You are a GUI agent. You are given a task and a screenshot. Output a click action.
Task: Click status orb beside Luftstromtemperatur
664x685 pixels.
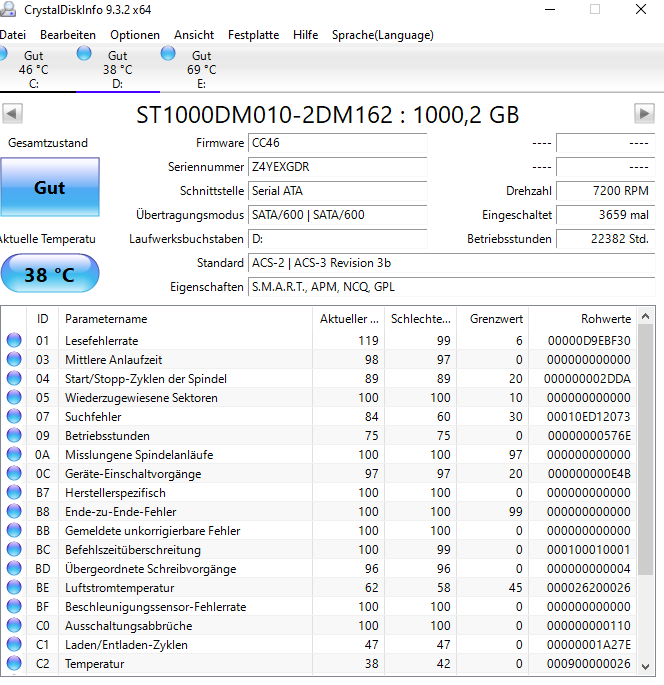tap(14, 587)
